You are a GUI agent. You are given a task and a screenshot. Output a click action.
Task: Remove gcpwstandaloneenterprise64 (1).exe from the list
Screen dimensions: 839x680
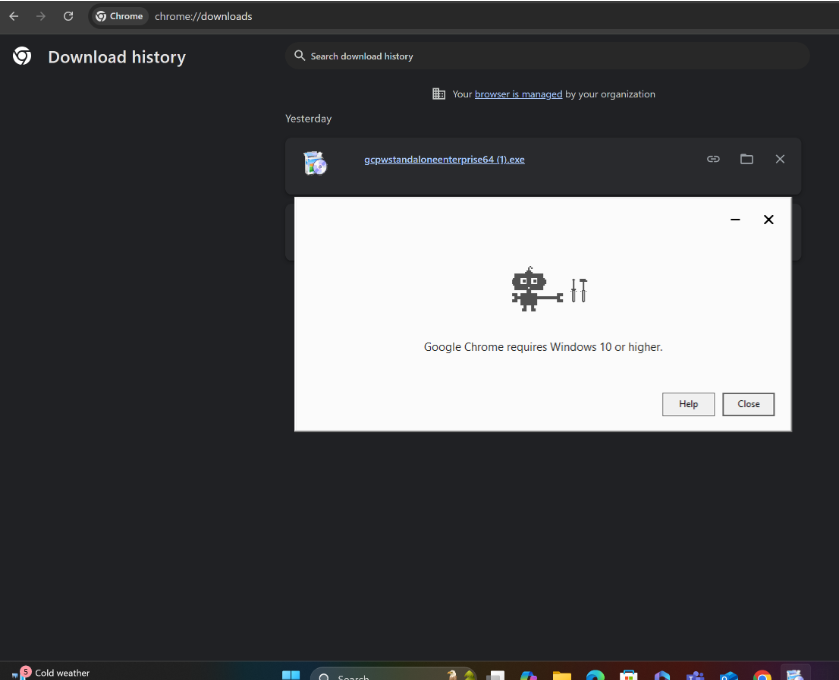click(x=780, y=159)
